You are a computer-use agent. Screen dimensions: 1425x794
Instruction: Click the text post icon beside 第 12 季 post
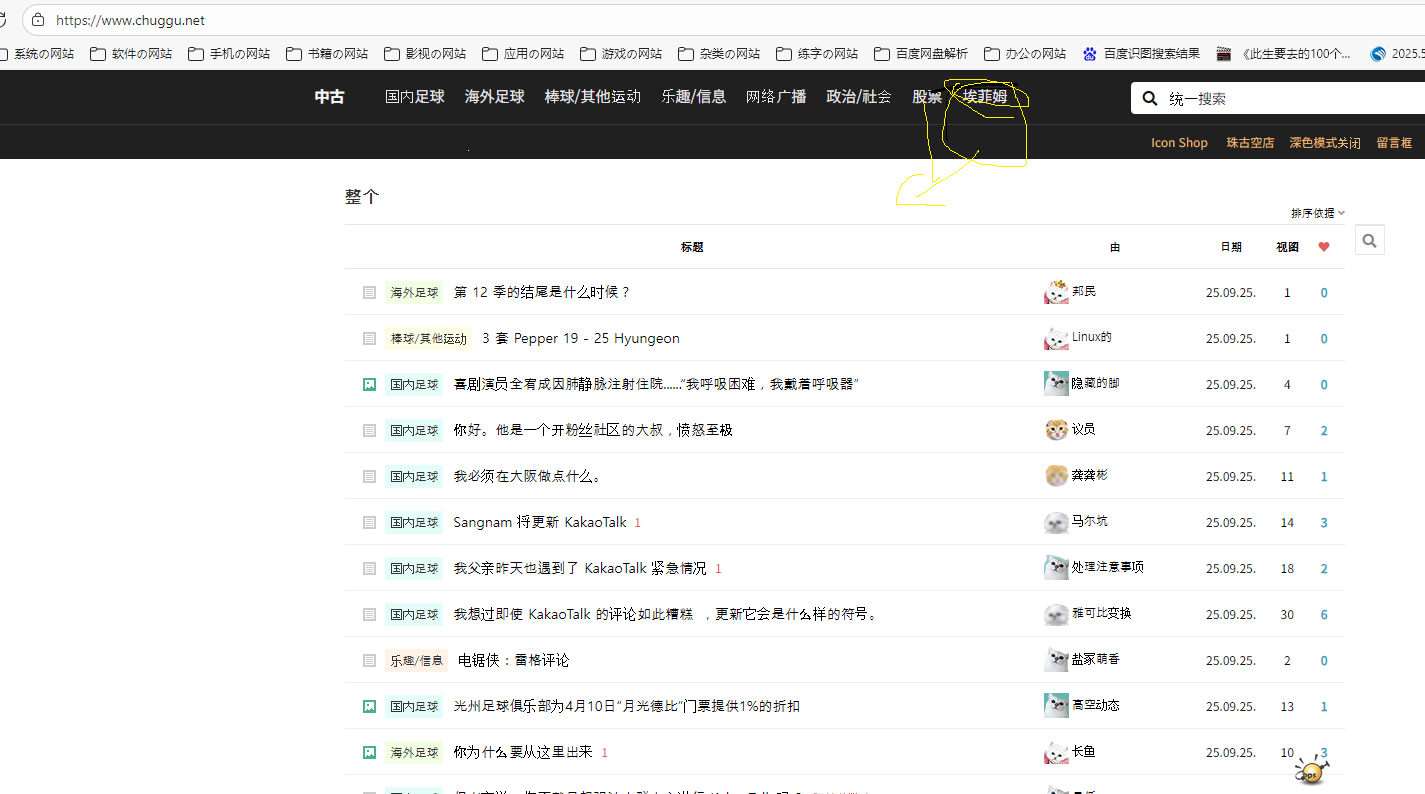pyautogui.click(x=369, y=292)
